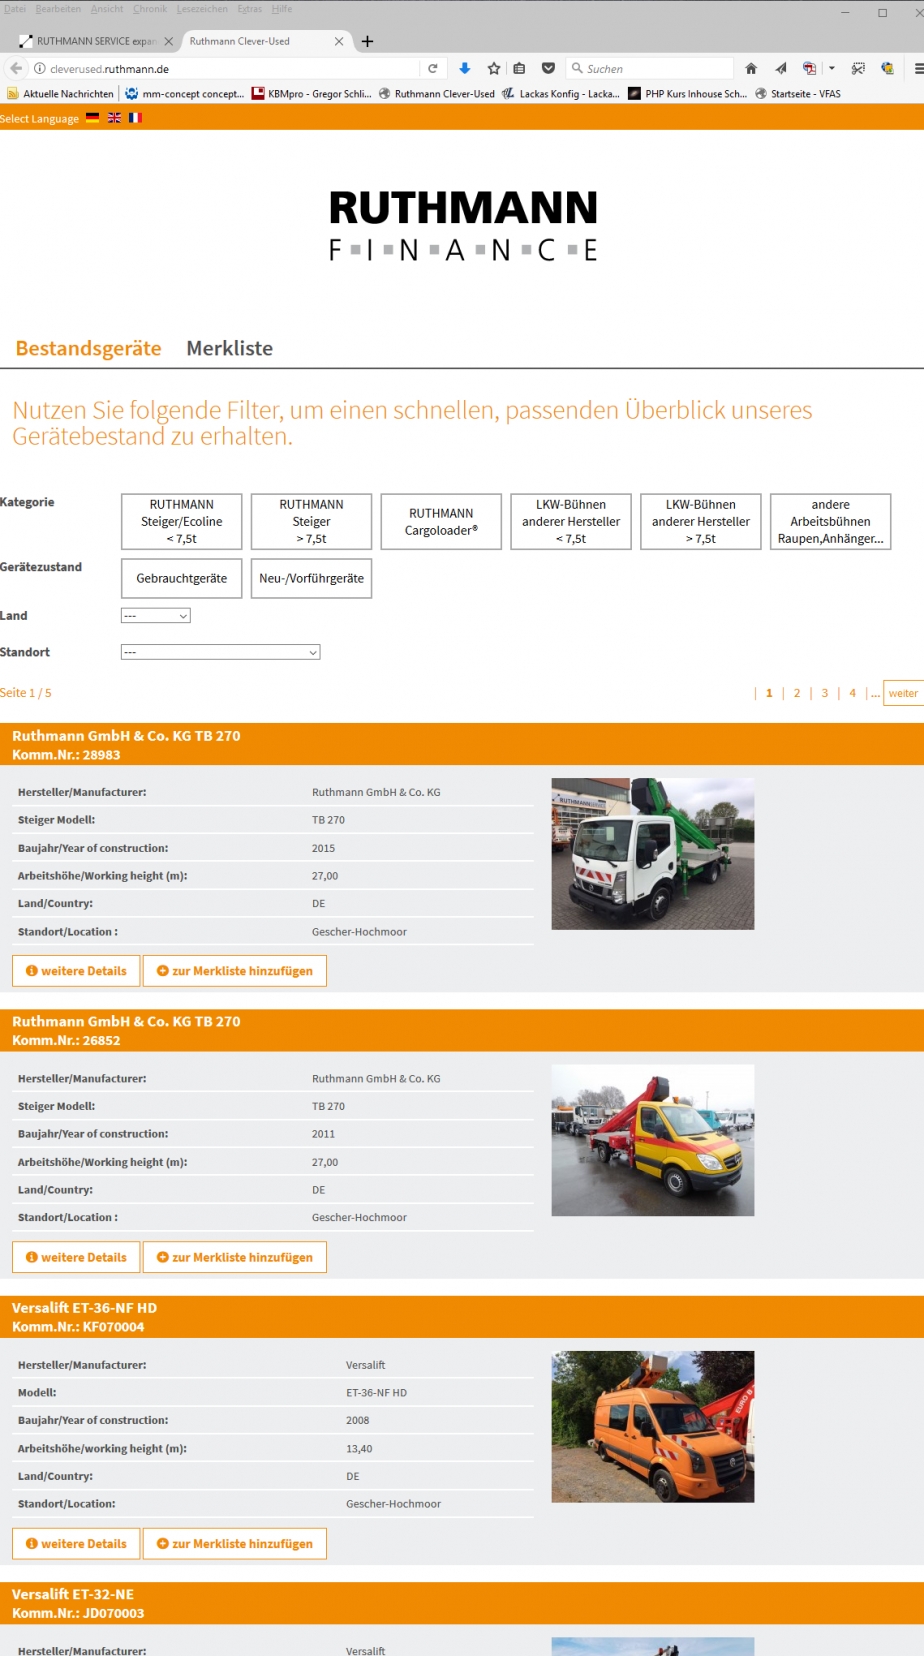
Task: Open the Datei menu
Action: pyautogui.click(x=15, y=8)
